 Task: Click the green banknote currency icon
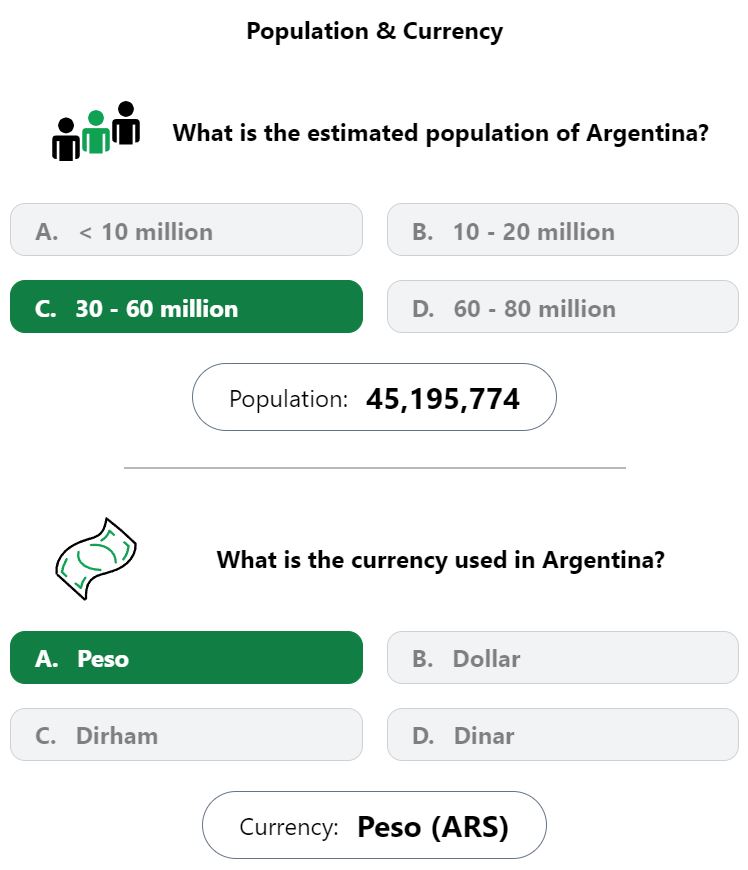click(96, 559)
